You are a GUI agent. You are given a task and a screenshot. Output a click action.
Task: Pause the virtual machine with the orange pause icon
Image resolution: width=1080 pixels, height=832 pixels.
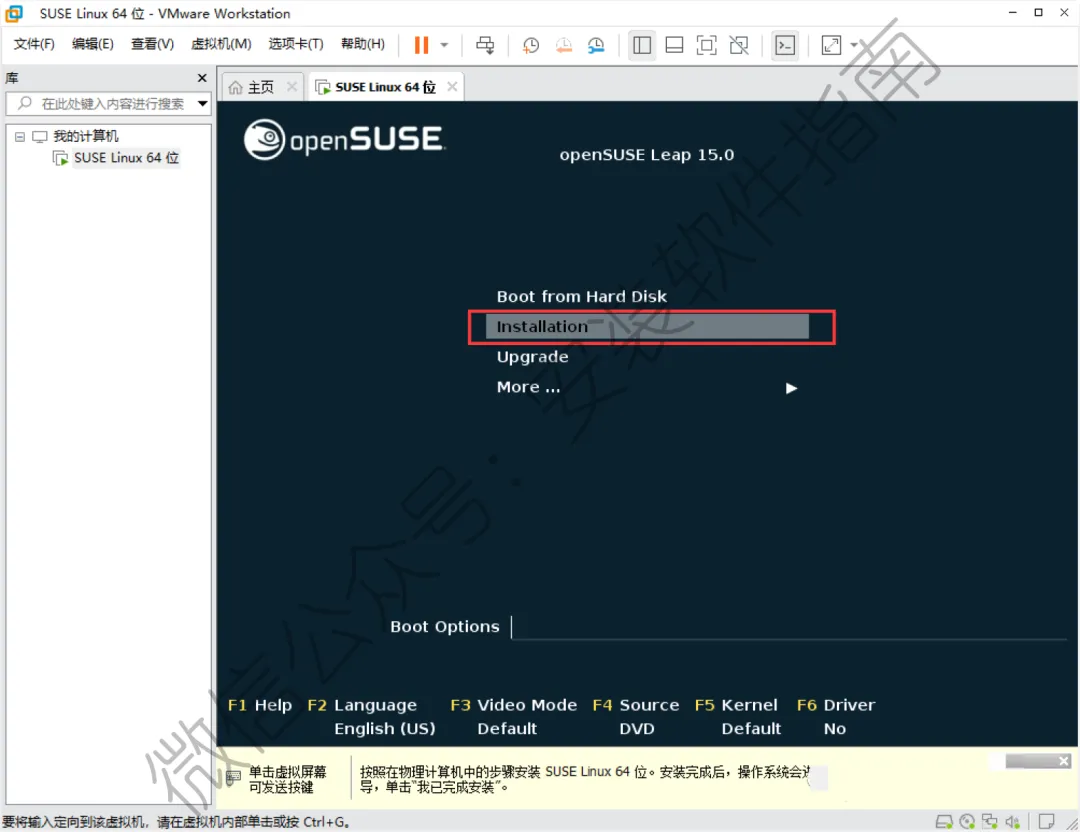421,45
